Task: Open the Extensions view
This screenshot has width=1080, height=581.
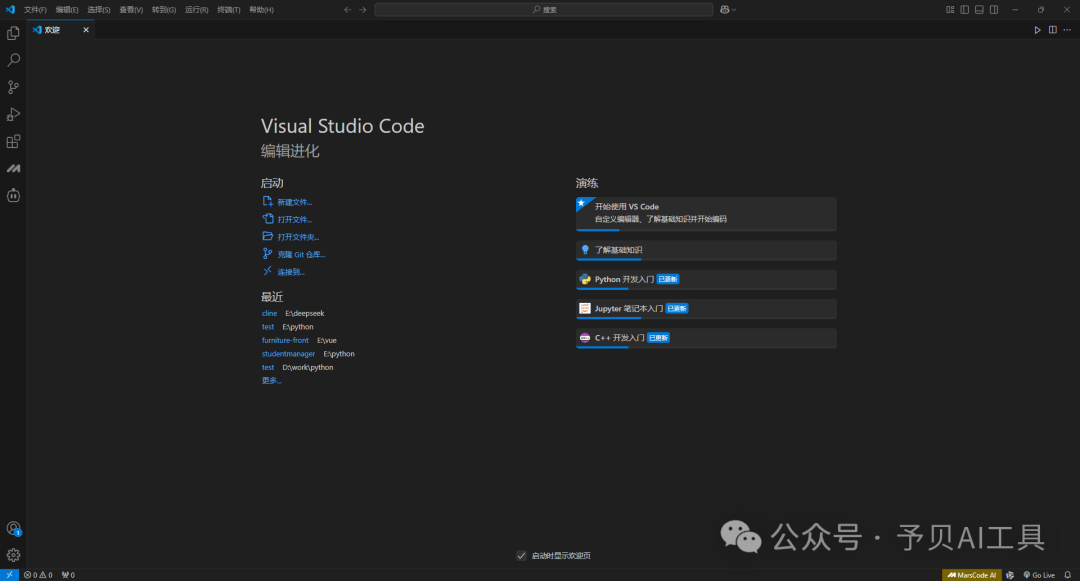Action: click(x=13, y=141)
